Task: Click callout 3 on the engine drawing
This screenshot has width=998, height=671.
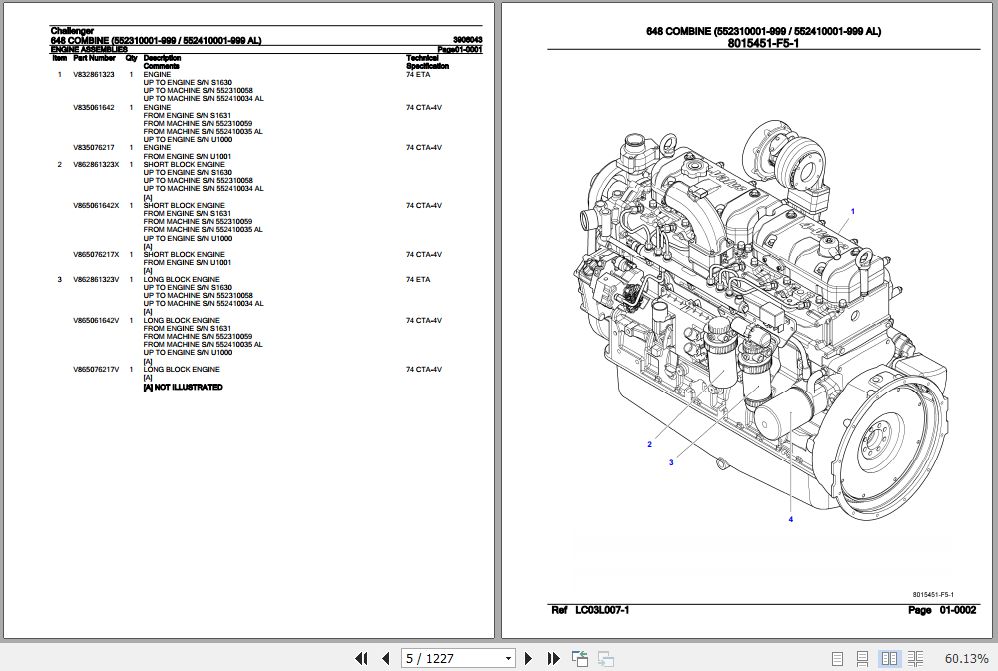Action: [670, 461]
